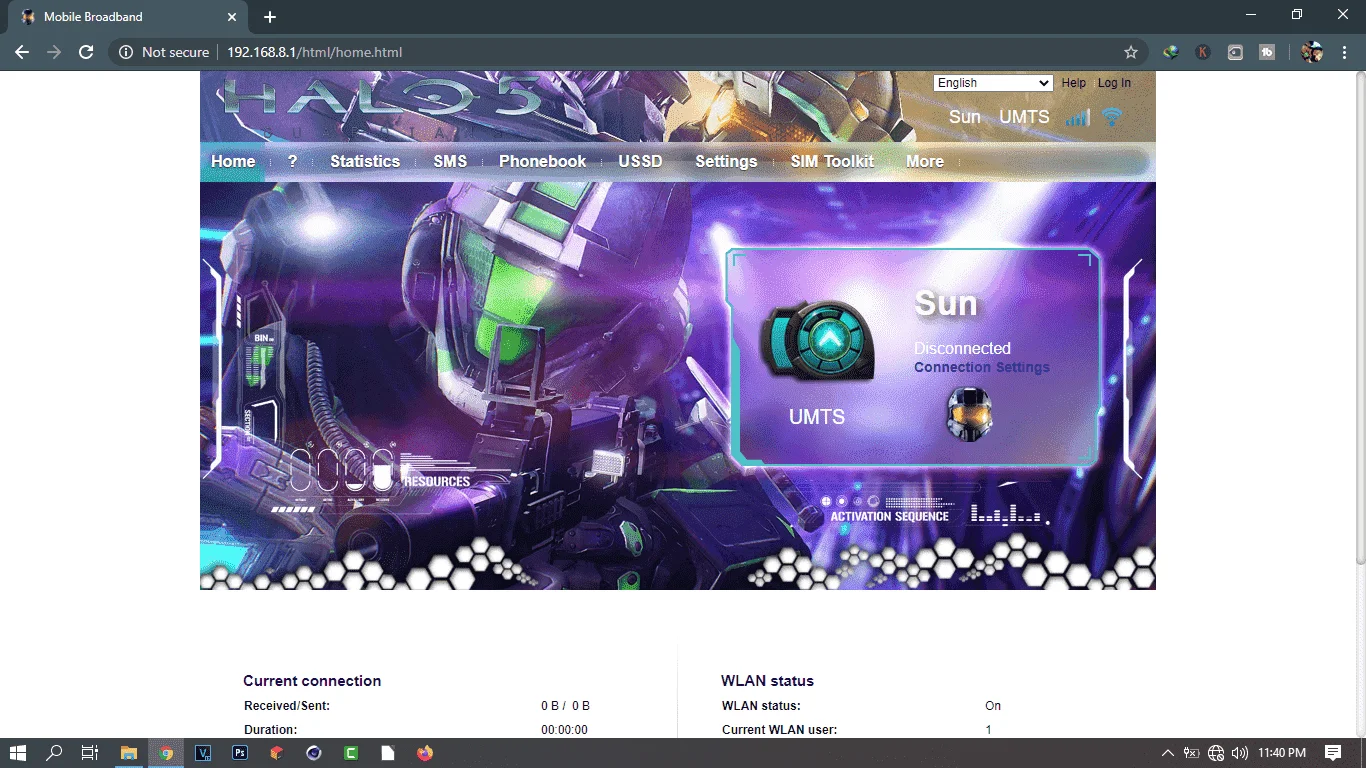Click the address bar URL

314,52
